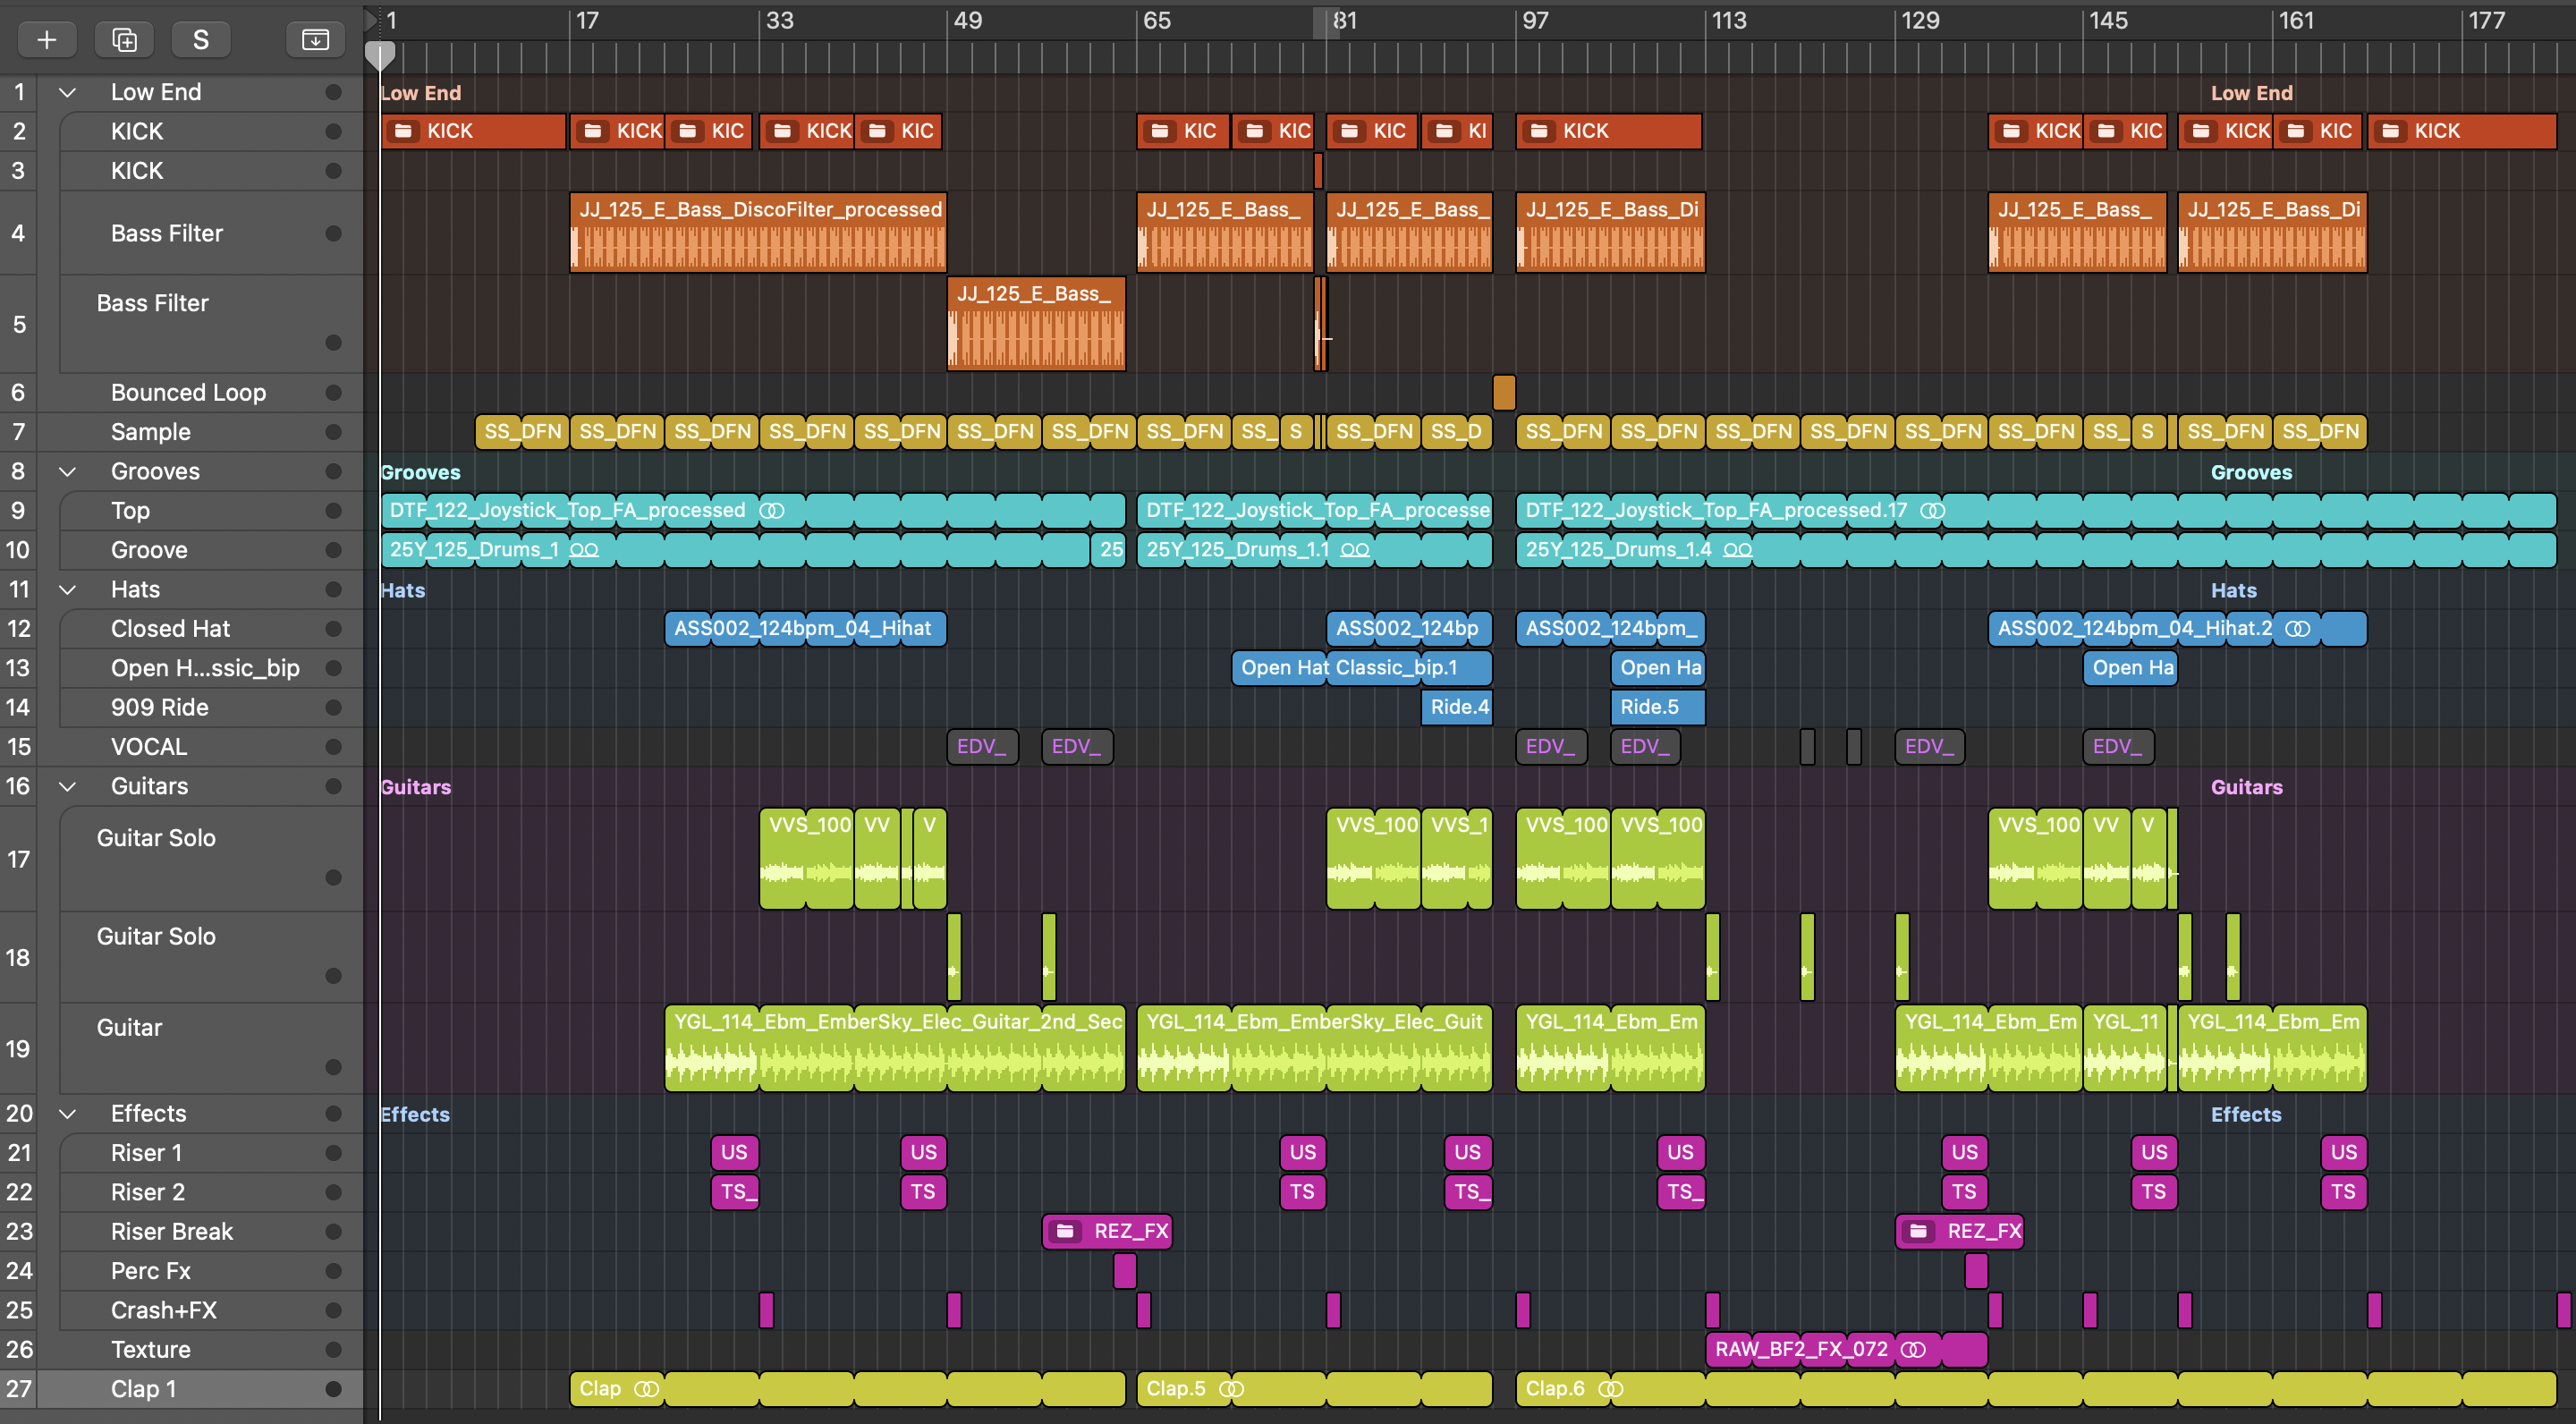Click the Ride.5 region
Screen dimensions: 2576x1424
(x=1658, y=707)
